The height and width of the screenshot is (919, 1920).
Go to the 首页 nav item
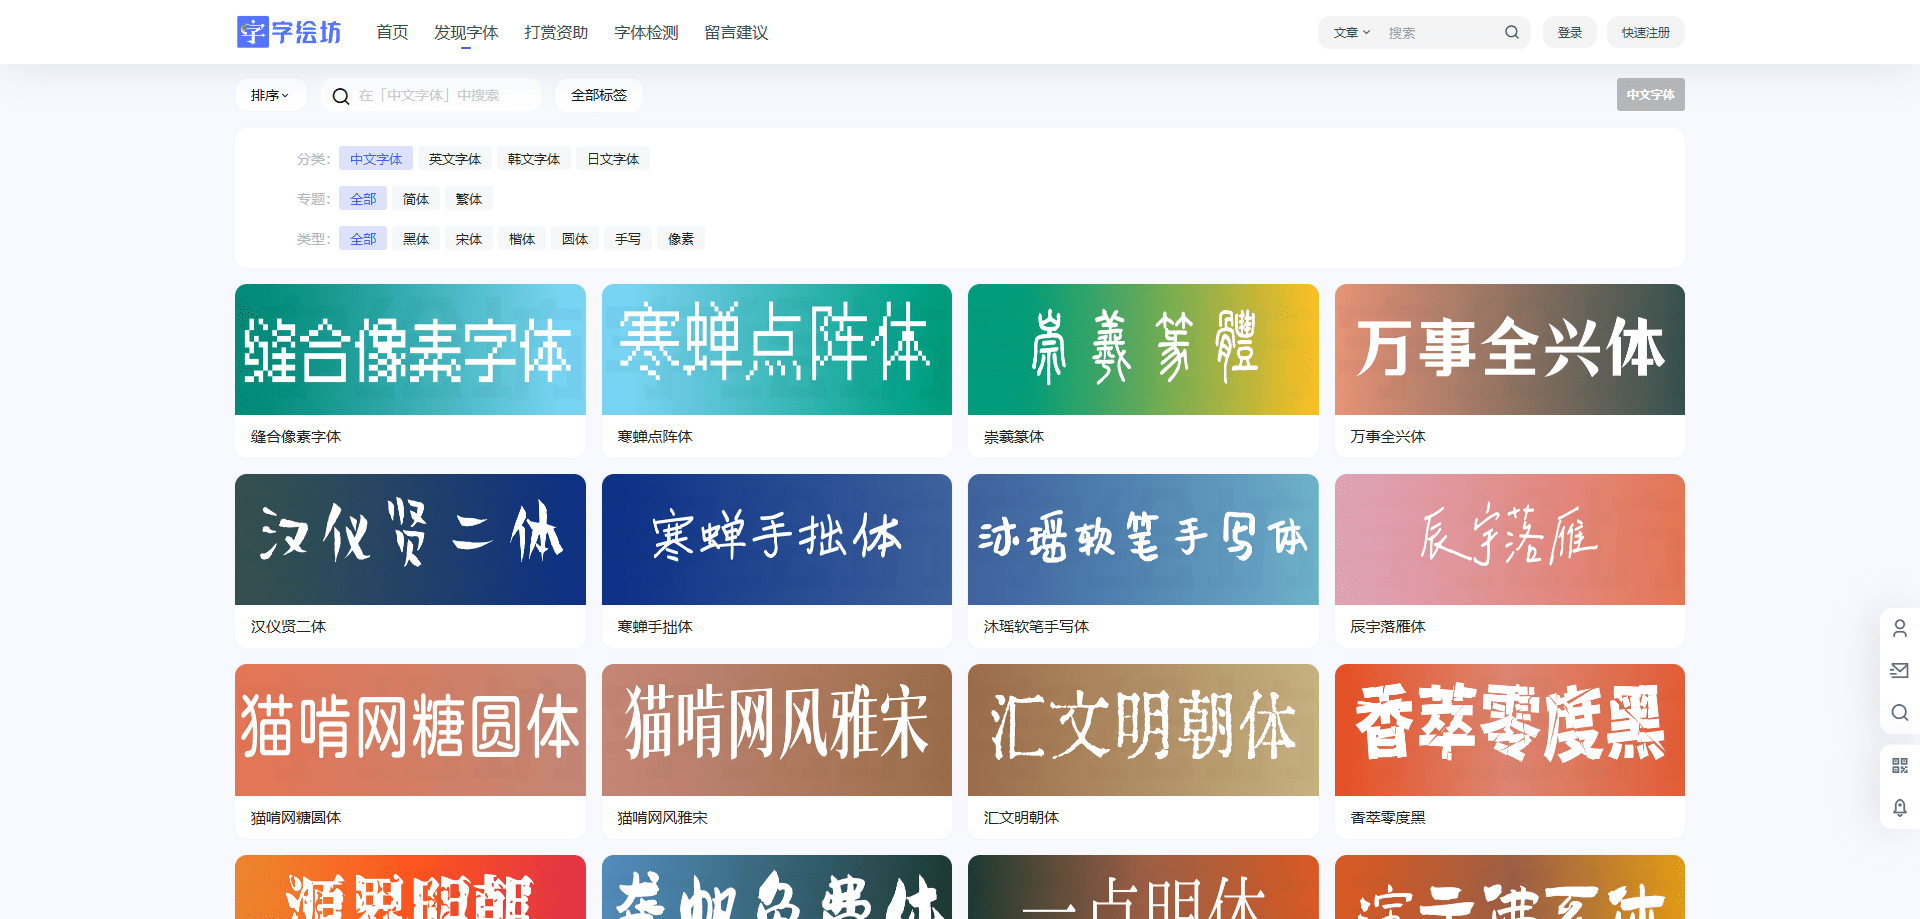(x=392, y=33)
